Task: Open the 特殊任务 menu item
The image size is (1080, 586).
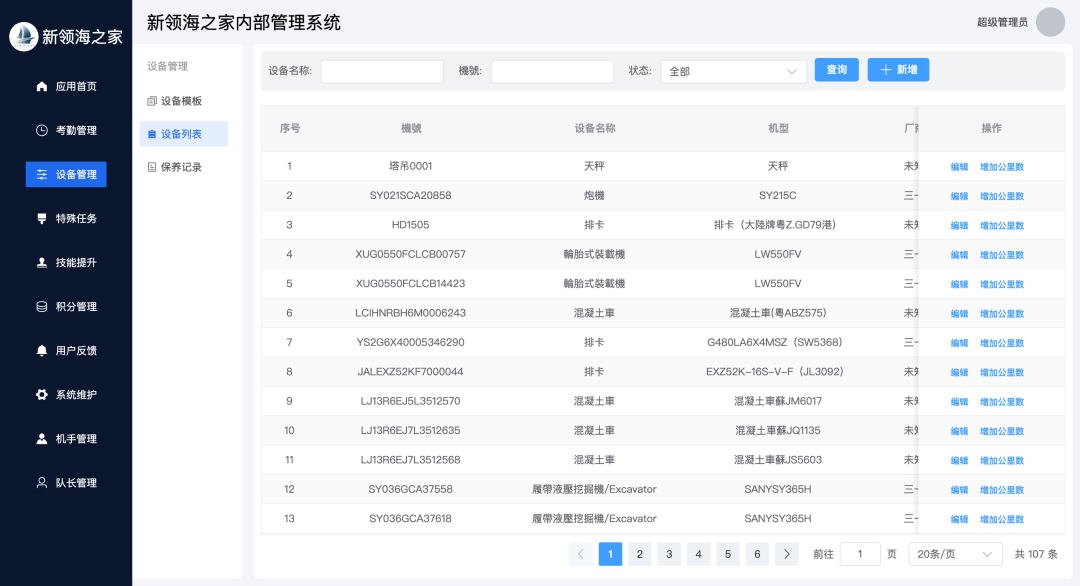Action: click(66, 218)
